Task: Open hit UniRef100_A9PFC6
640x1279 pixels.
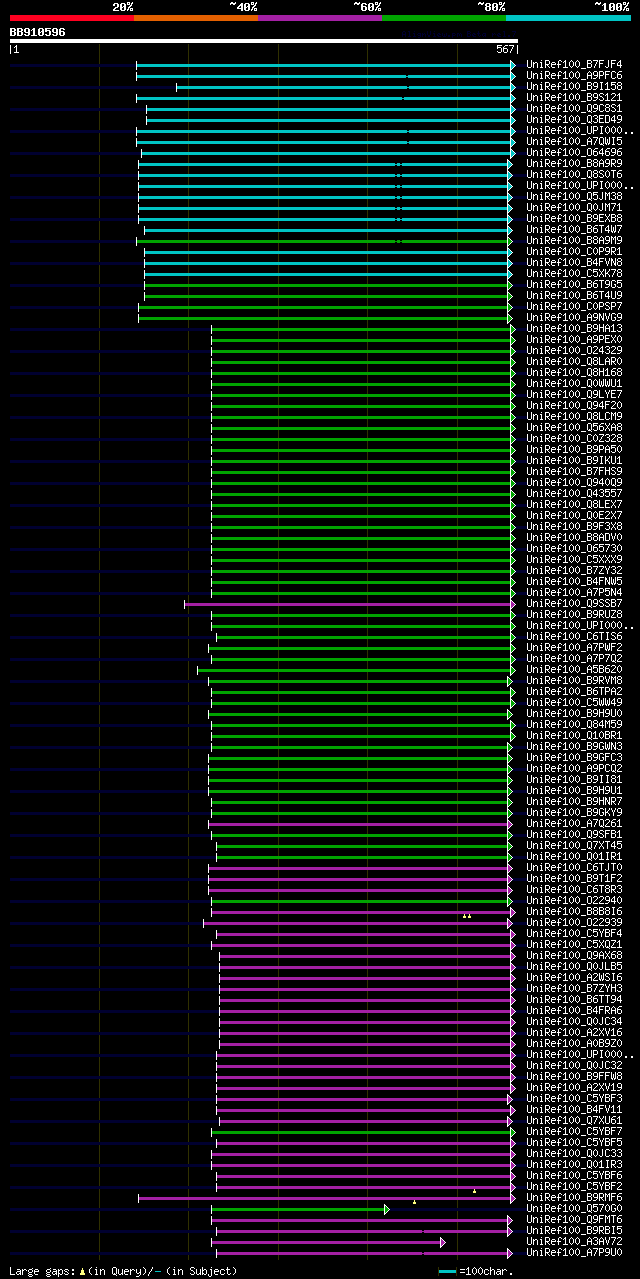Action: [x=574, y=75]
